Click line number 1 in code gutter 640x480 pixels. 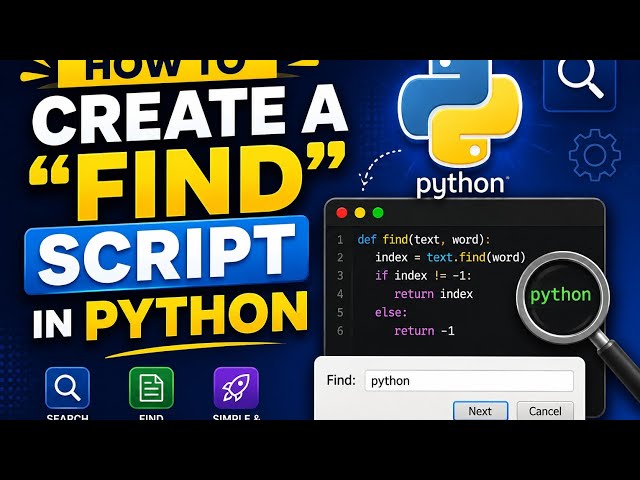coord(340,240)
